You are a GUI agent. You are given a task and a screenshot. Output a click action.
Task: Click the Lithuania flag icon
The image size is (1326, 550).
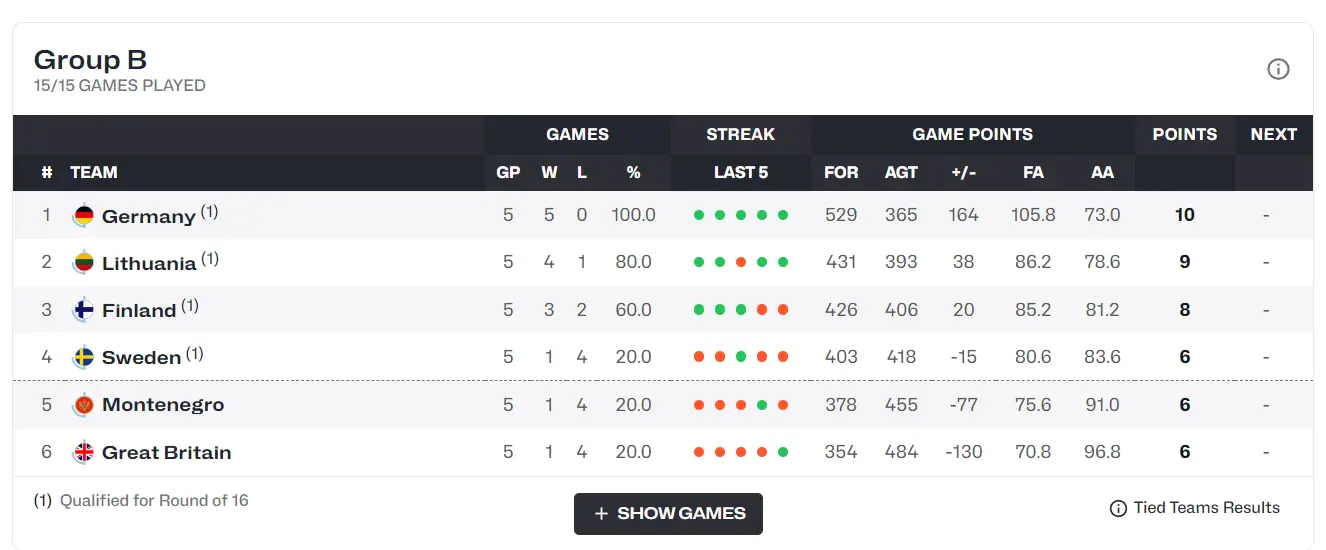tap(84, 263)
